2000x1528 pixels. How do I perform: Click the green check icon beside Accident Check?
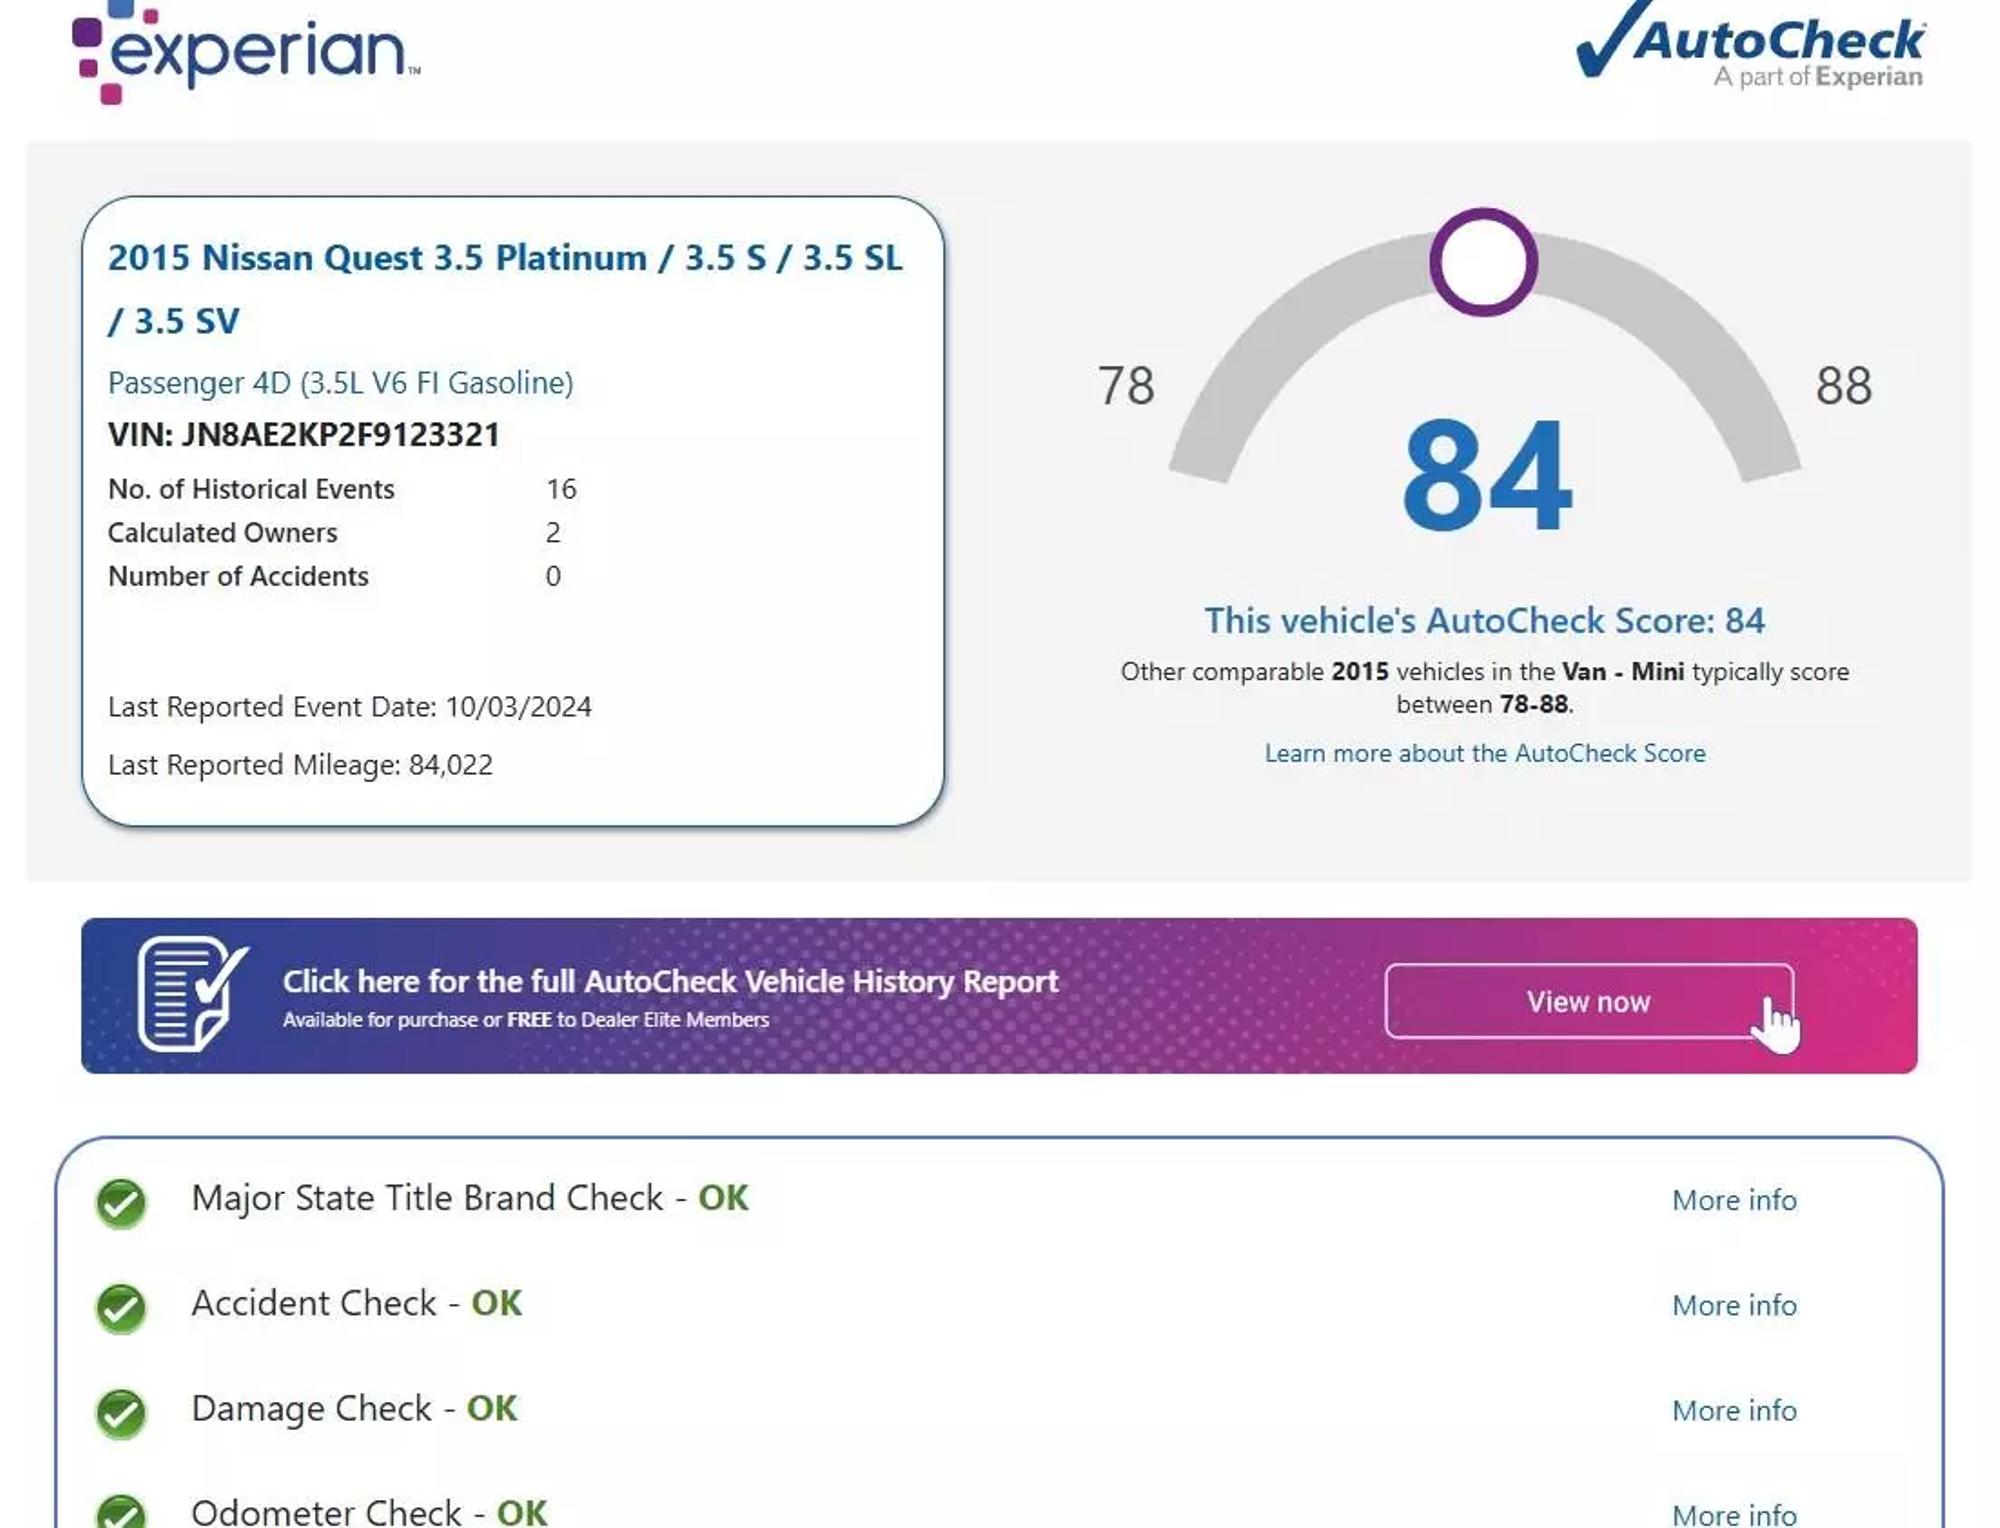click(121, 1307)
